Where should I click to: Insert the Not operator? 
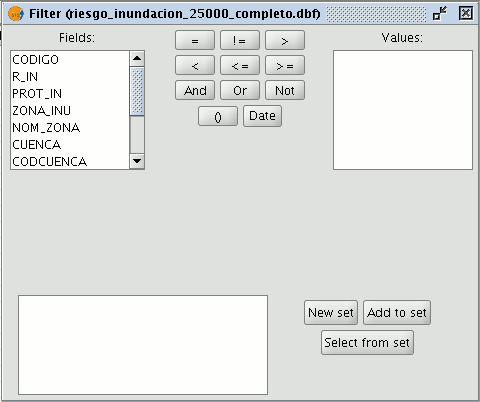[285, 90]
